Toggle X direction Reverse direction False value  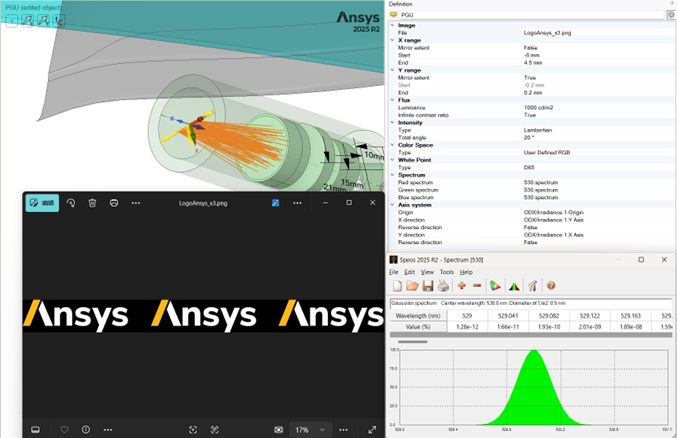click(x=530, y=227)
